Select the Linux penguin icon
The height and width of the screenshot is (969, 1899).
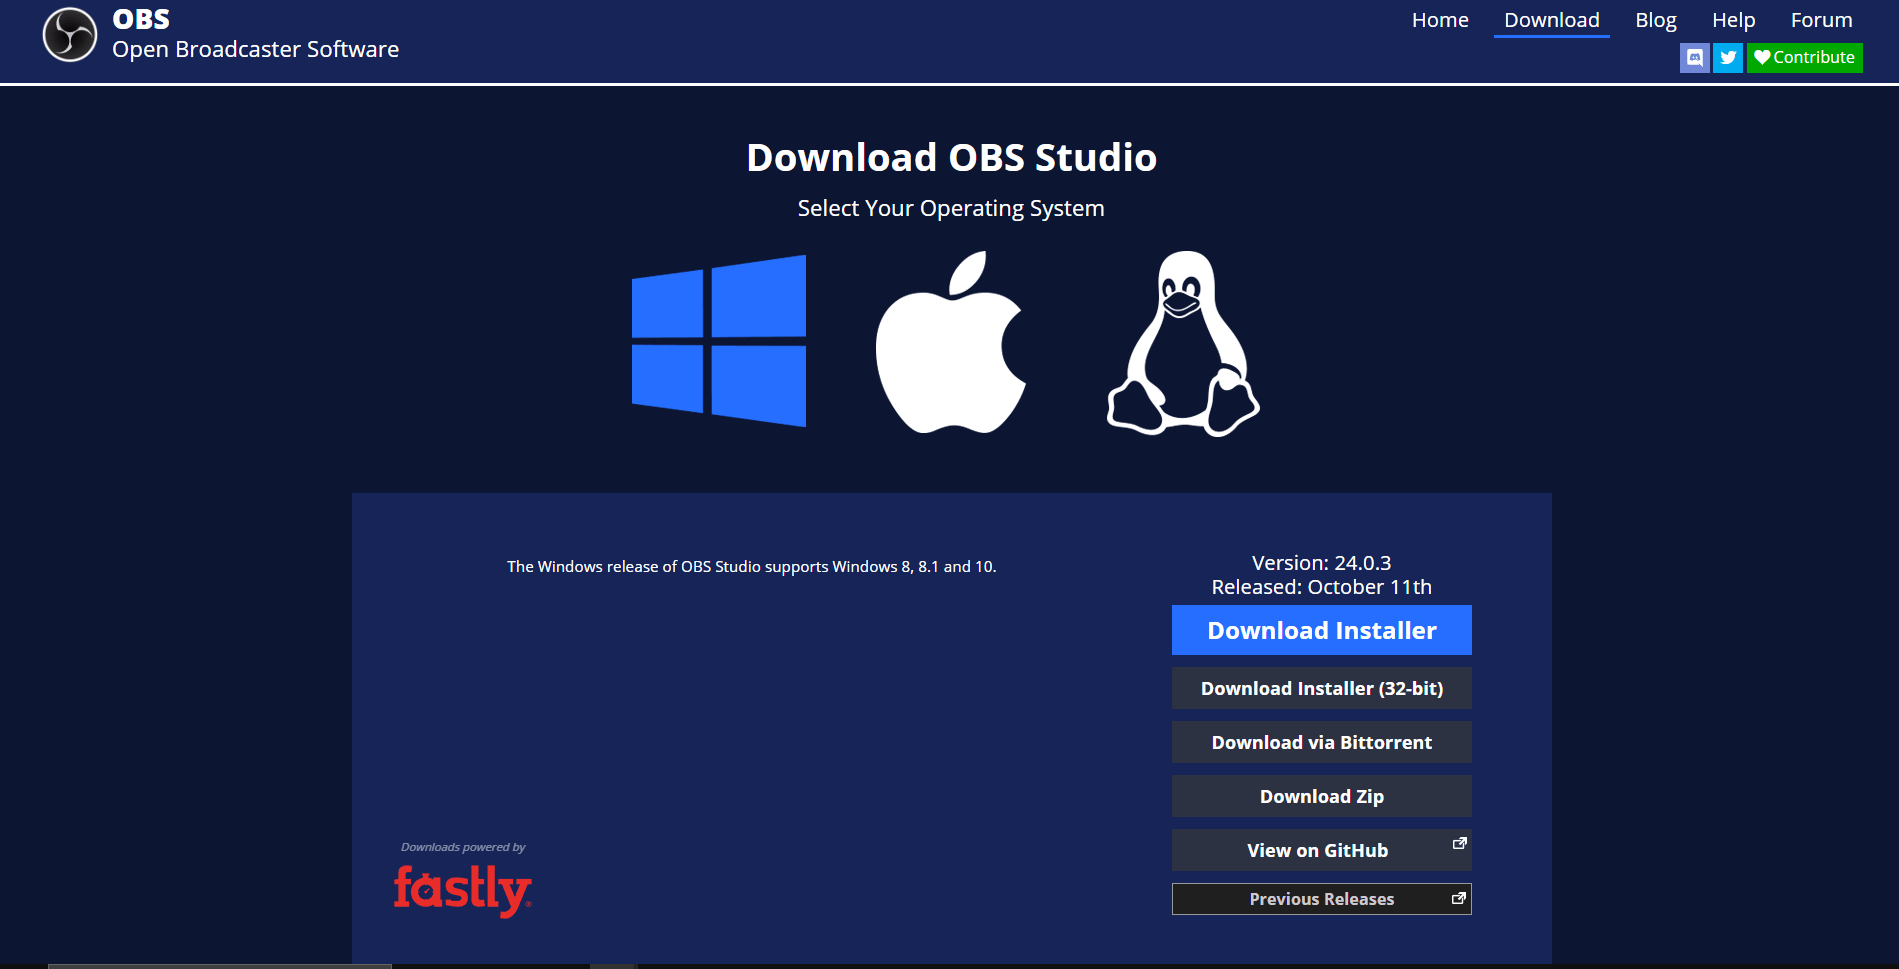click(x=1183, y=343)
